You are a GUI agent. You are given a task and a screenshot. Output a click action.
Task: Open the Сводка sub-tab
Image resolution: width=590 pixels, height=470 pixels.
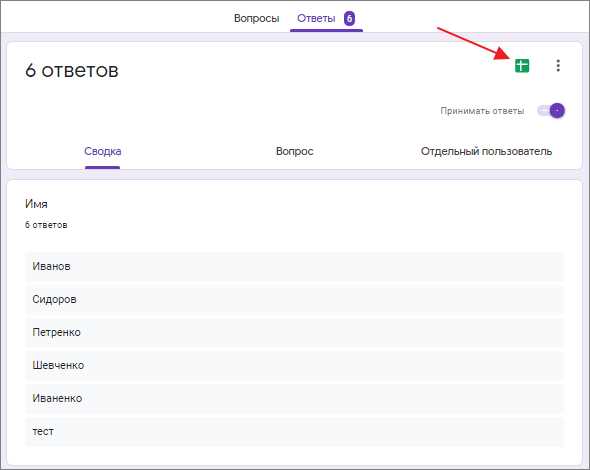click(103, 151)
